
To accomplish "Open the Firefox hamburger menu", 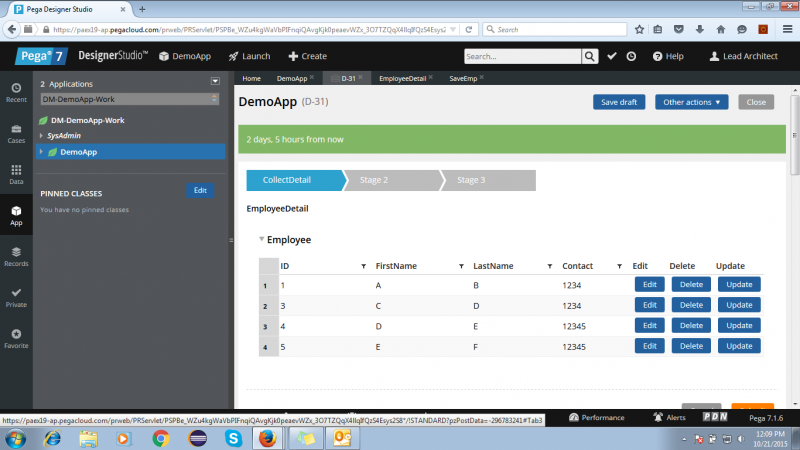I will click(787, 30).
